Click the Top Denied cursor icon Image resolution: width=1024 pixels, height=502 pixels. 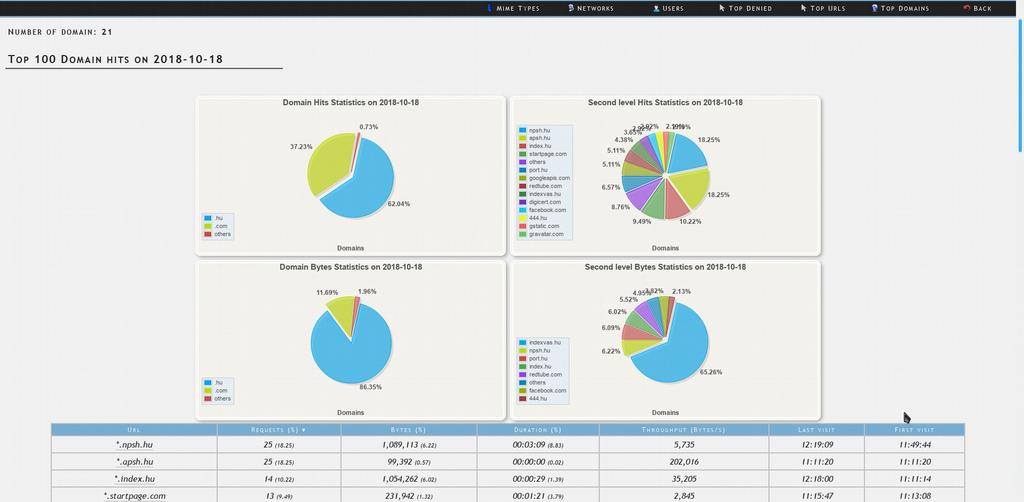[722, 8]
